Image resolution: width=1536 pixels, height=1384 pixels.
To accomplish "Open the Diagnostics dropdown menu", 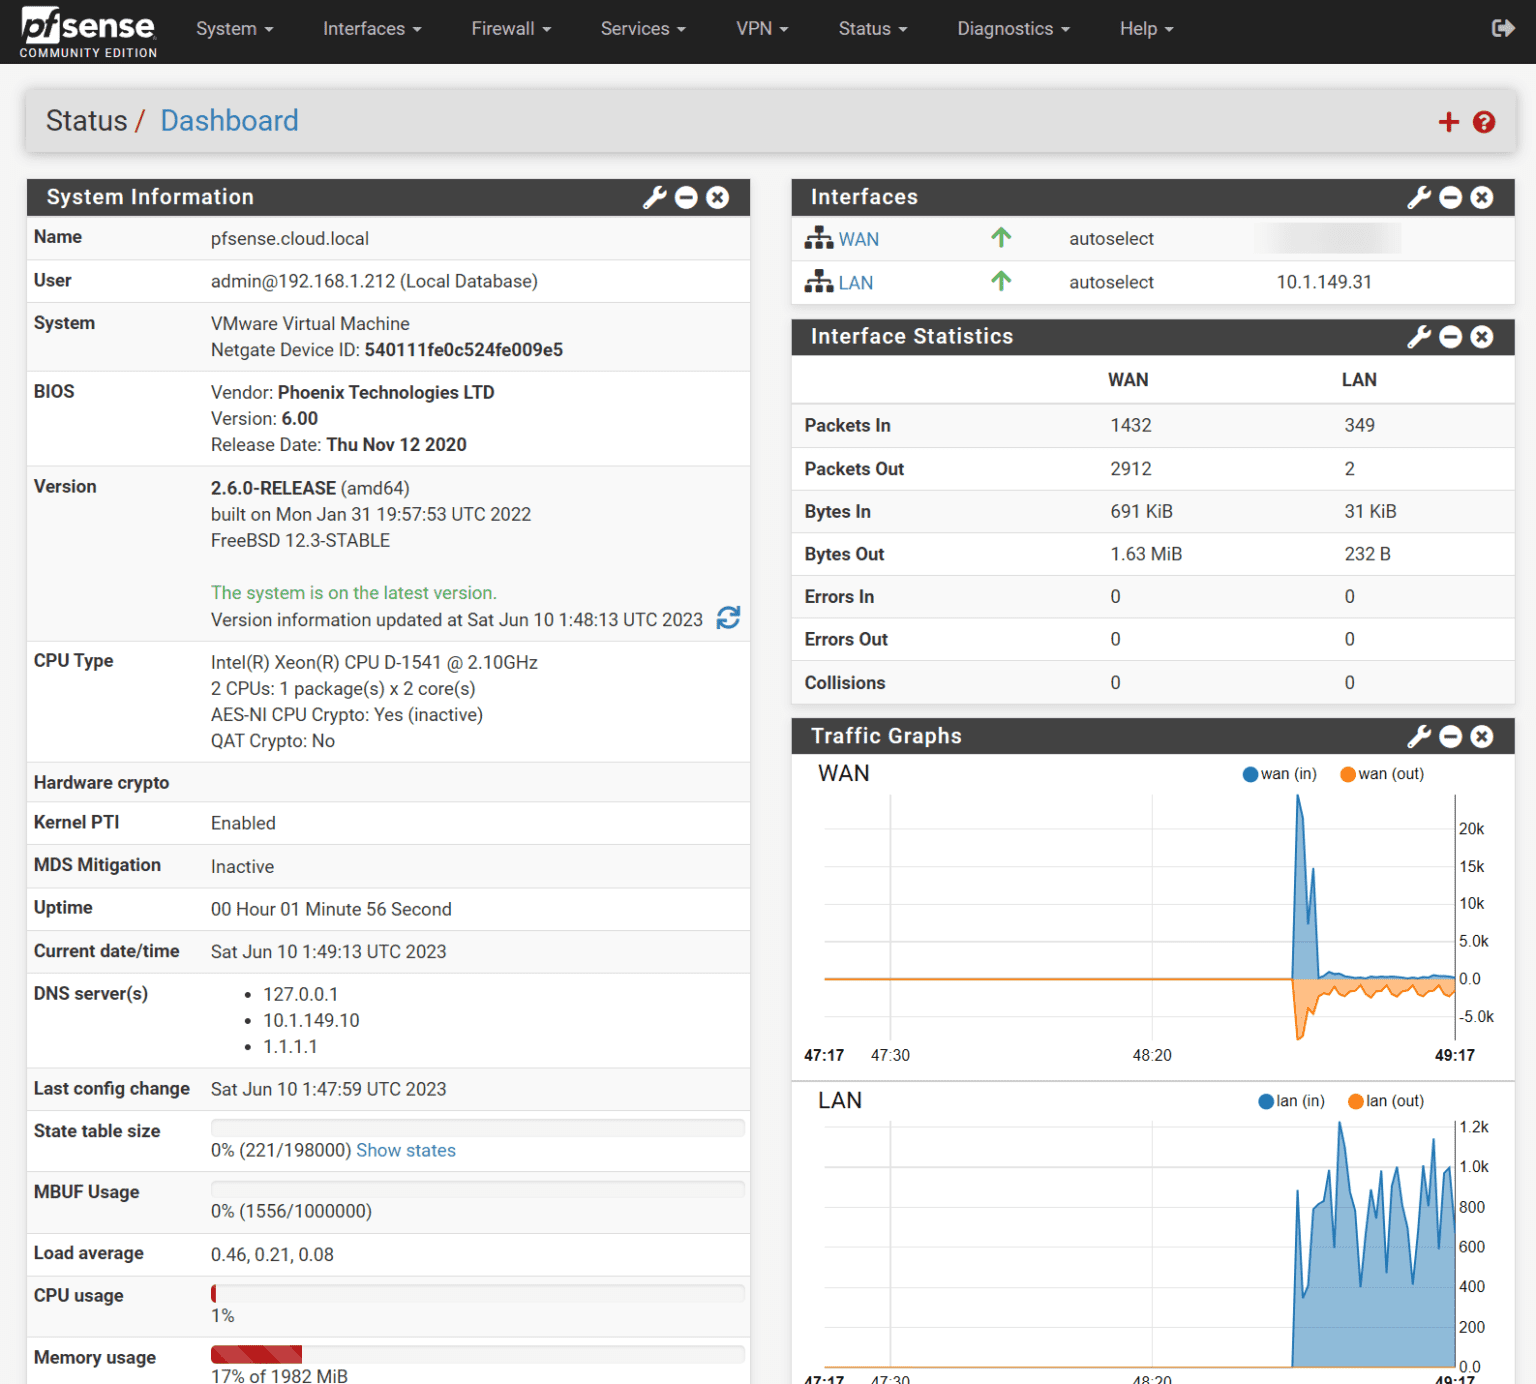I will [x=1012, y=29].
